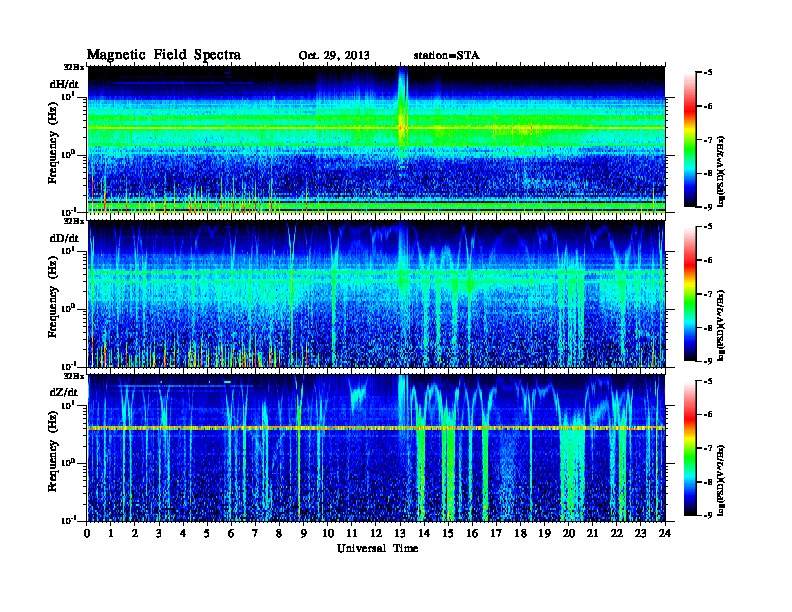This screenshot has height=612, width=792.
Task: Click hour tick label 15 on time axis
Action: (448, 533)
